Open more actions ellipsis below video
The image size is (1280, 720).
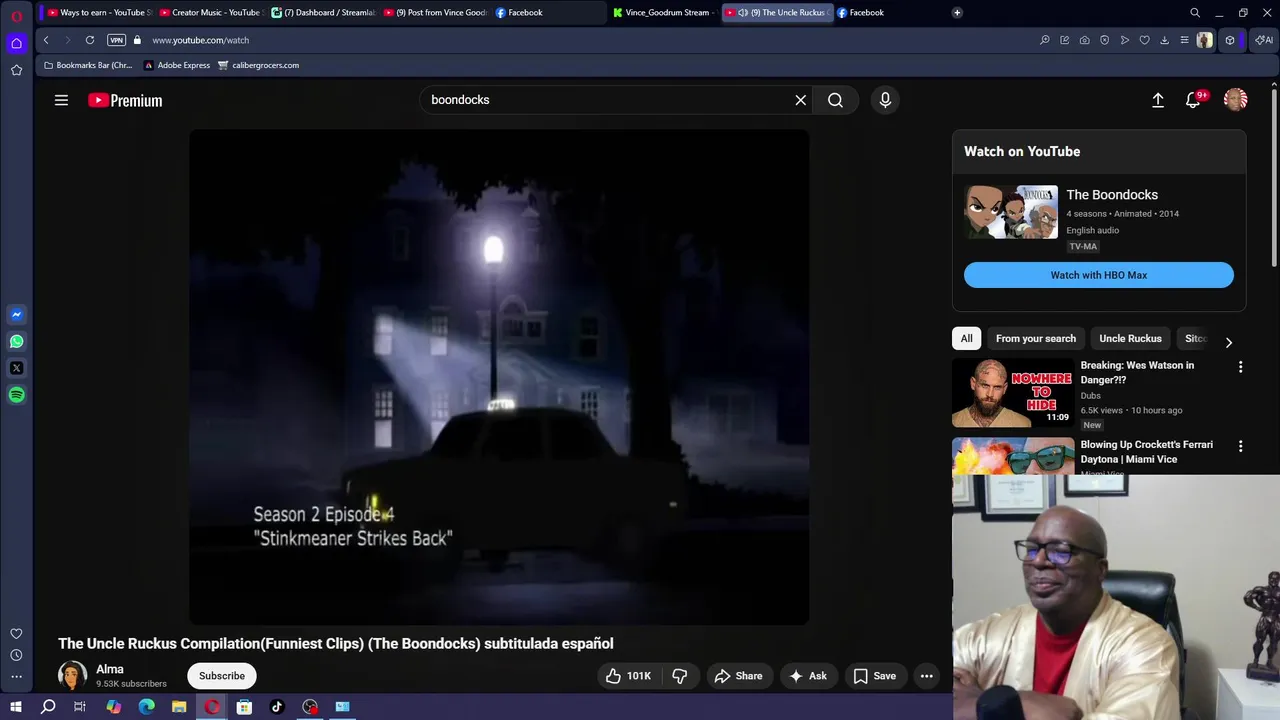point(927,676)
